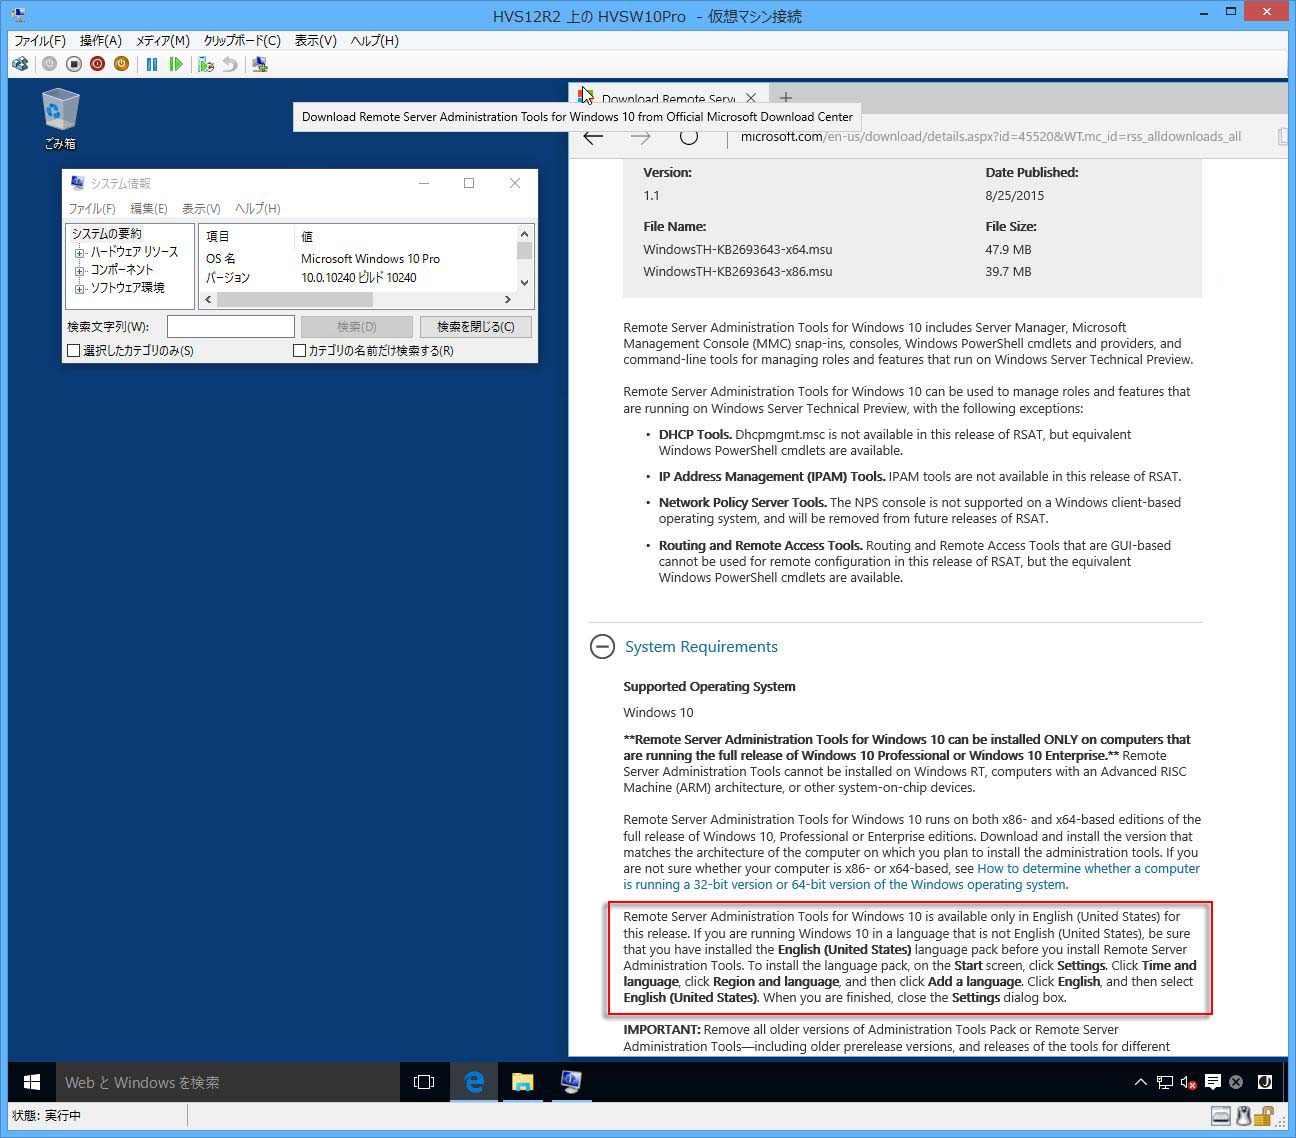Open File Explorer from the taskbar
The image size is (1296, 1138).
coord(522,1082)
